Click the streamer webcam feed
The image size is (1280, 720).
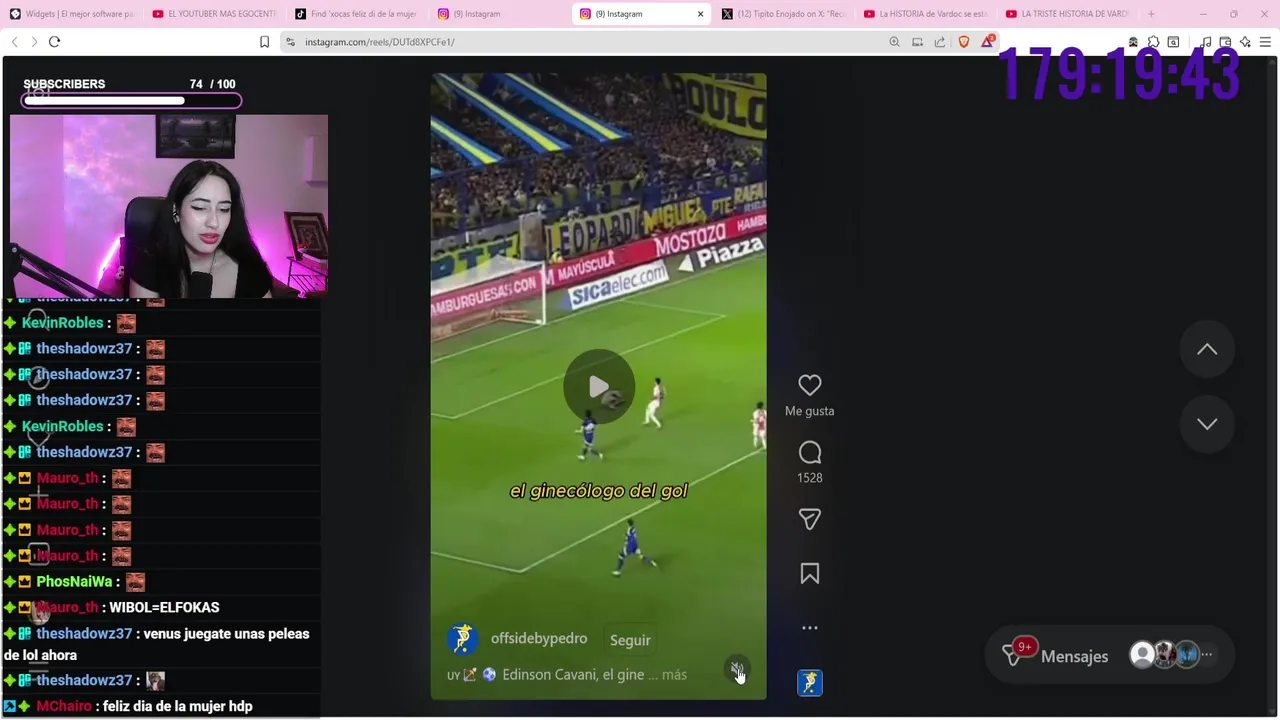169,206
